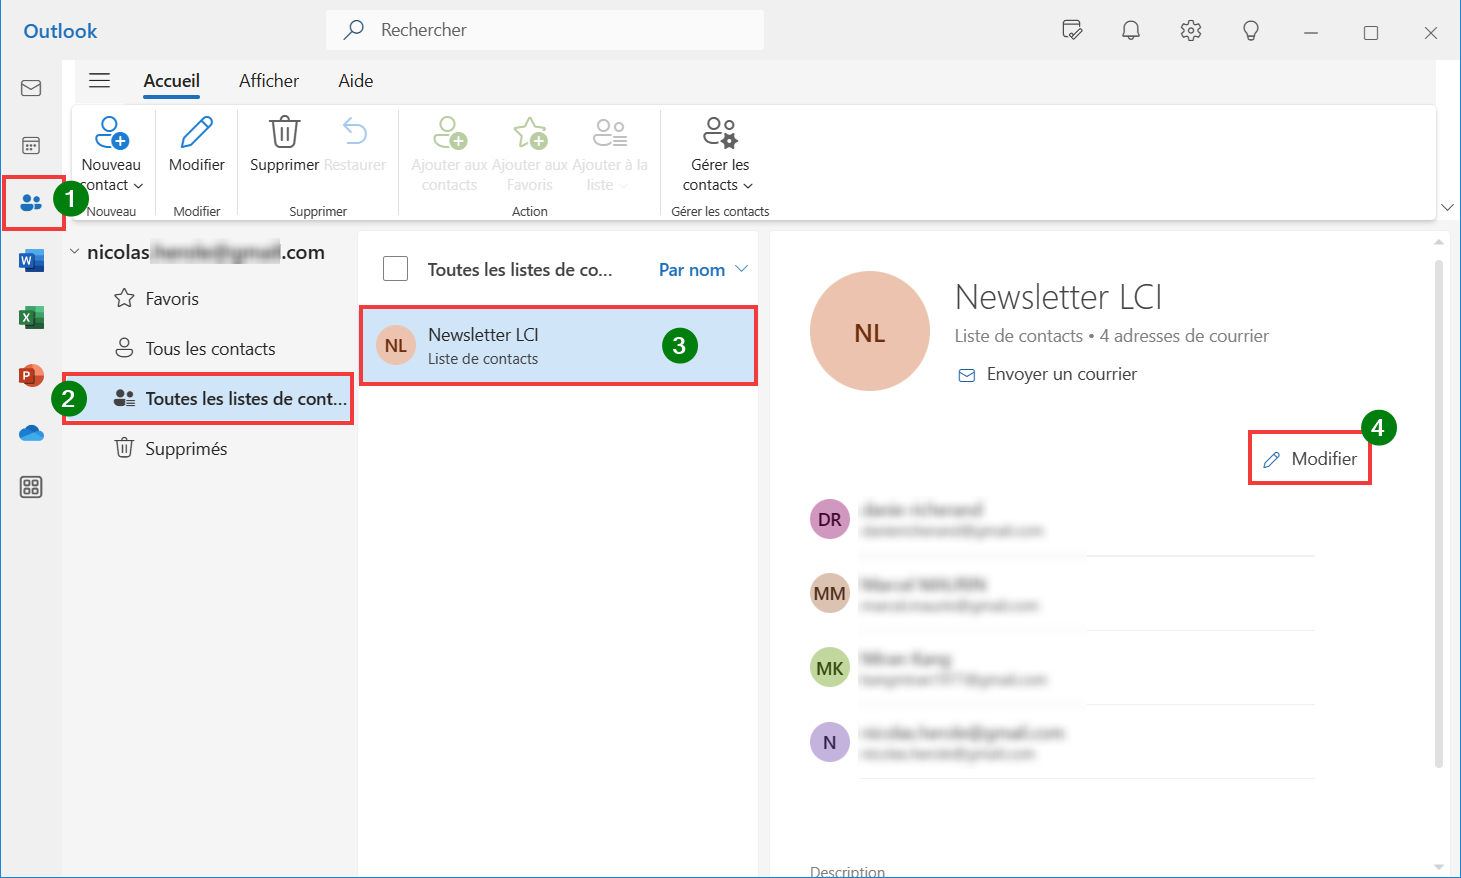Launch Word from the app sidebar

[31, 261]
